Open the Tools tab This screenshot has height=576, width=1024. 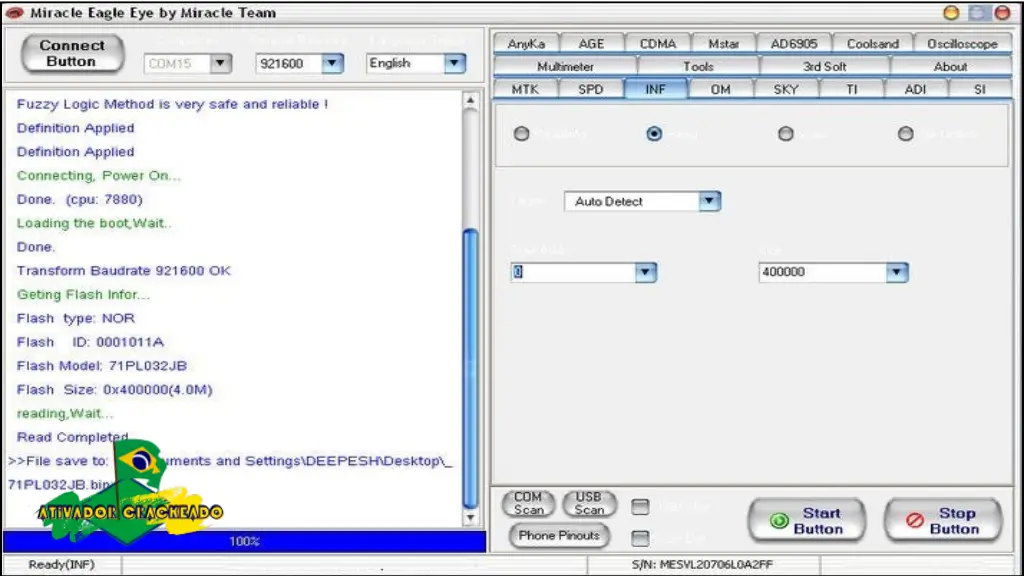click(698, 67)
